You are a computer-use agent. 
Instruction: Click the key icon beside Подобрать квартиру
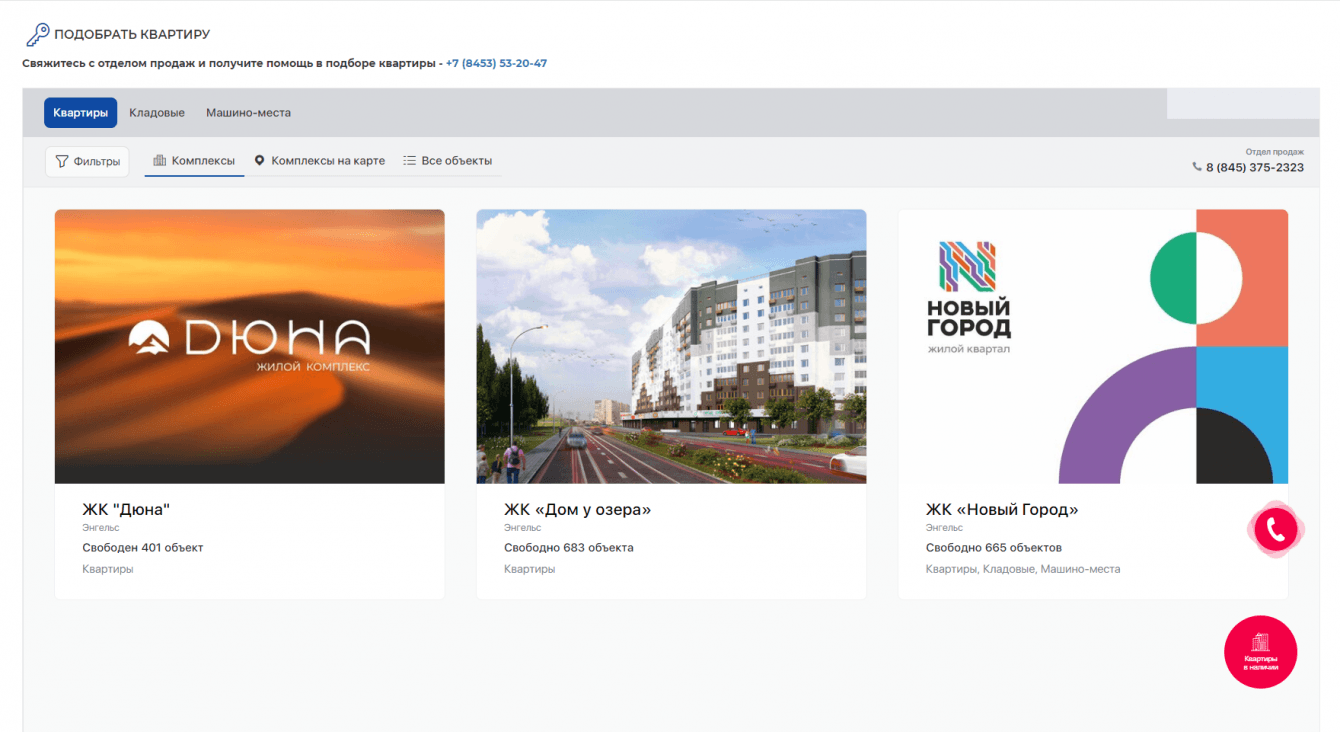coord(37,35)
